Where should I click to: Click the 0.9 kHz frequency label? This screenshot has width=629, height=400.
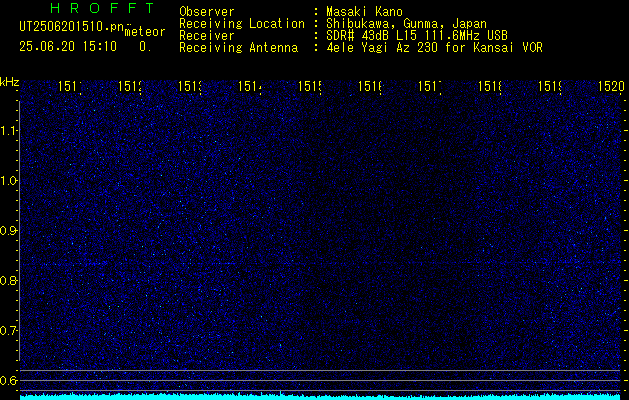coord(8,230)
